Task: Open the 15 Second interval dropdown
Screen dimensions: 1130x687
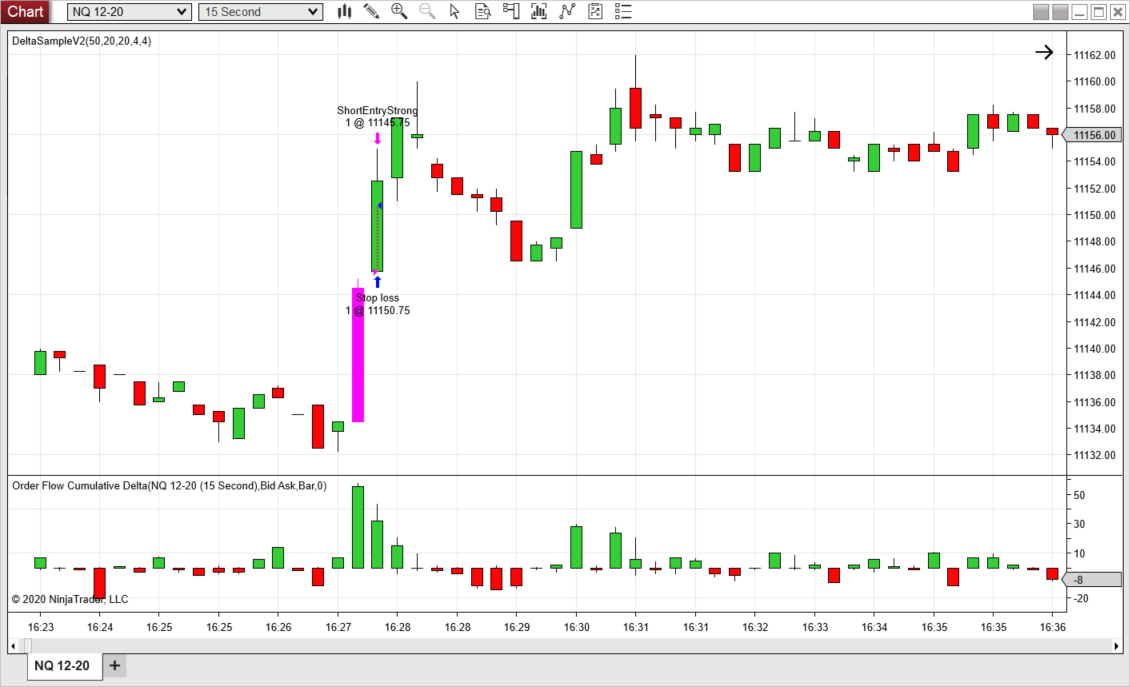Action: (260, 12)
